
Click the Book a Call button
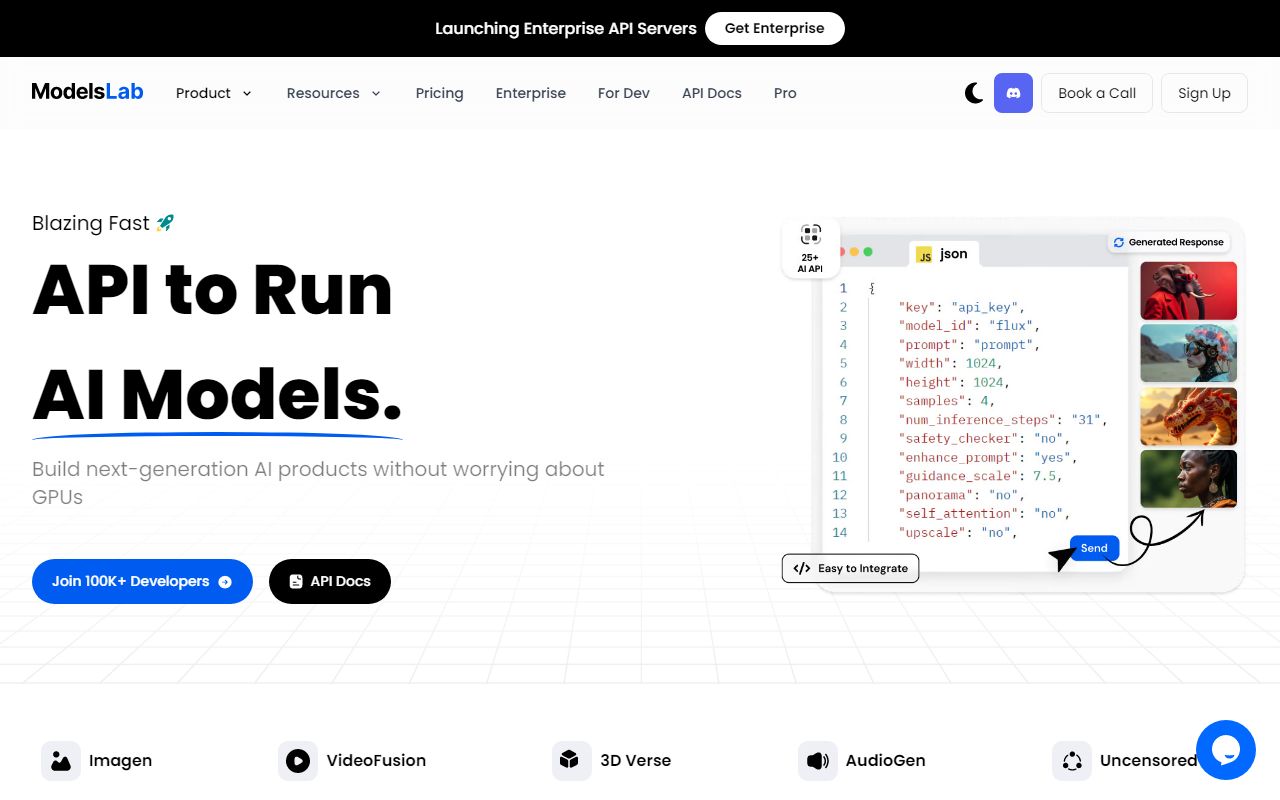[x=1096, y=93]
